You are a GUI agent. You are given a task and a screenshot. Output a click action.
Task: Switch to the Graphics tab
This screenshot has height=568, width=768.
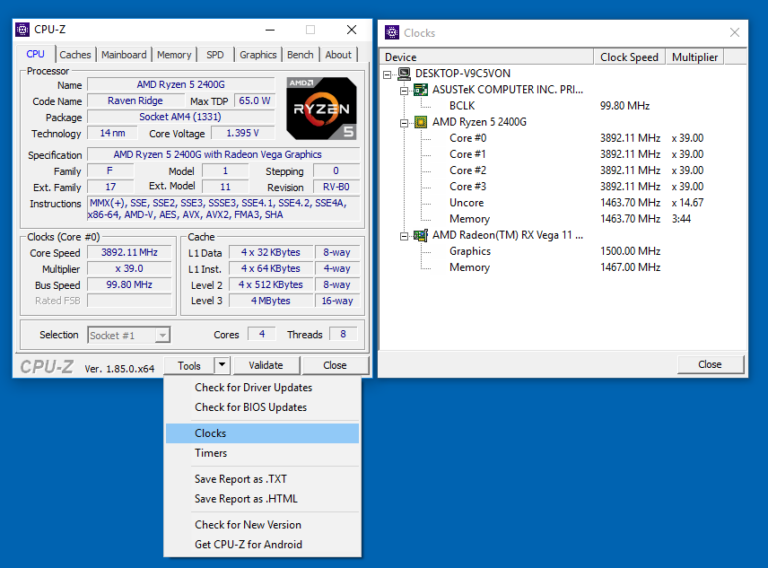point(258,55)
